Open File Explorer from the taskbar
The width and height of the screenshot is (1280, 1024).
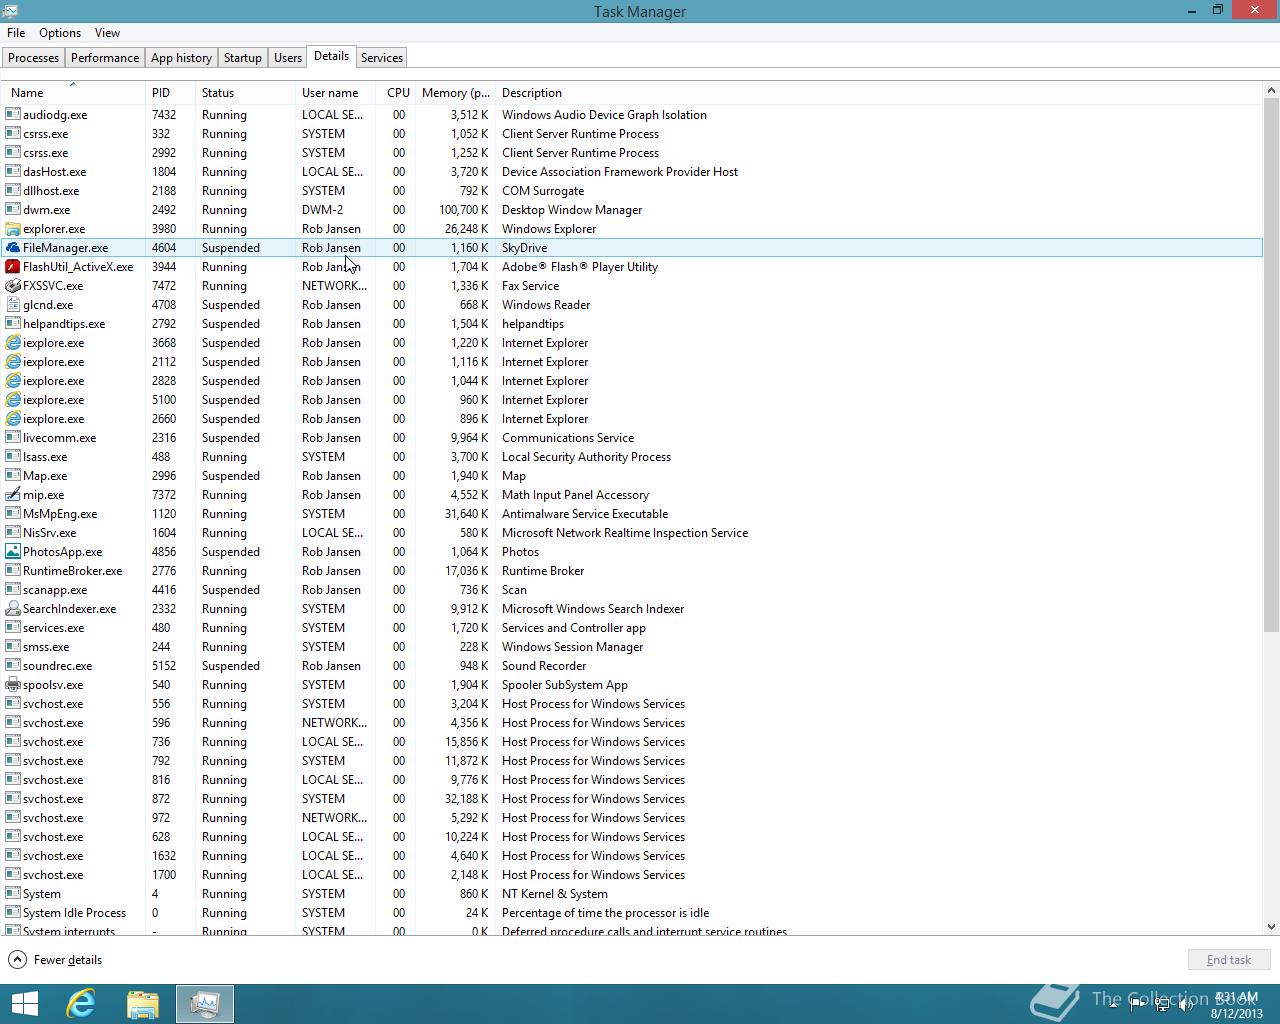click(143, 1004)
